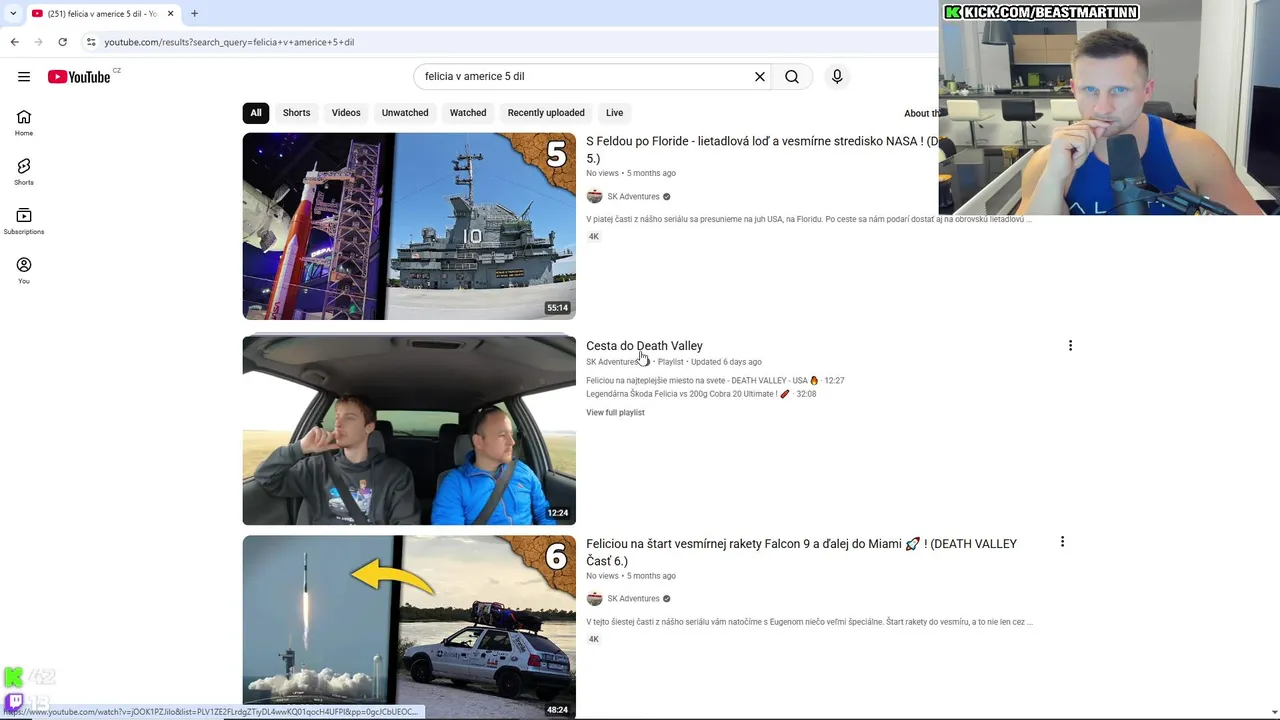Open a new browser tab
Screen dimensions: 1280x720
195,13
